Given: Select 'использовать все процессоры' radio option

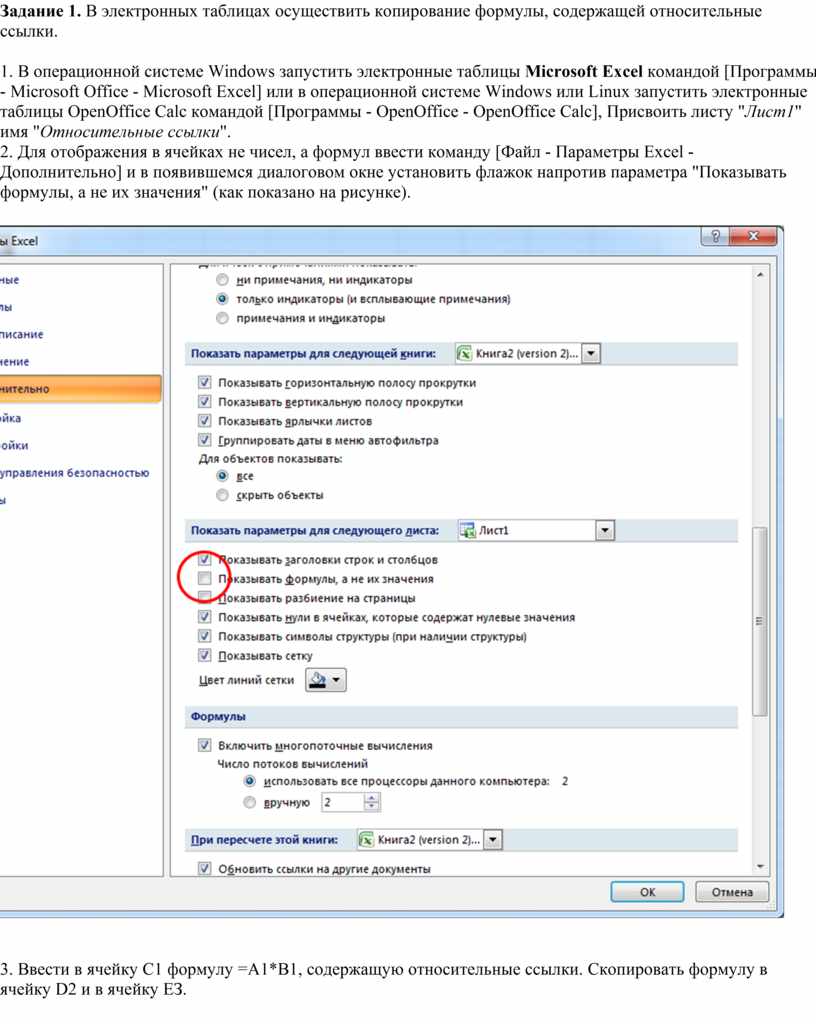Looking at the screenshot, I should [249, 781].
